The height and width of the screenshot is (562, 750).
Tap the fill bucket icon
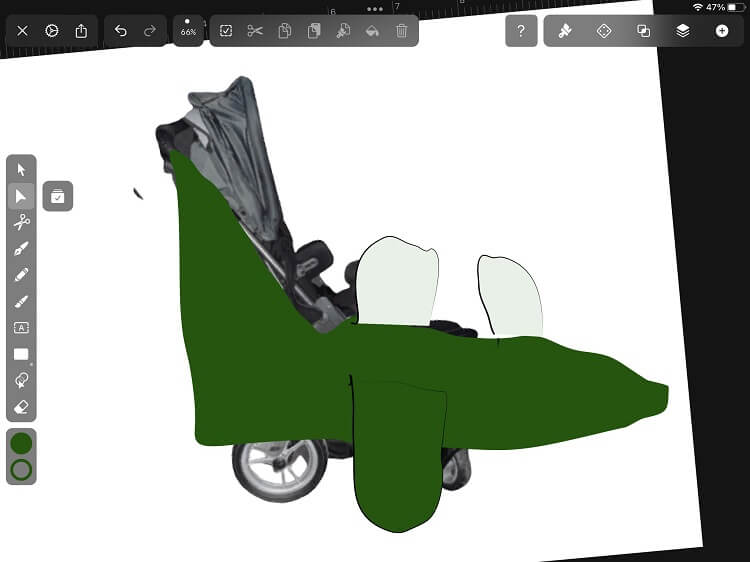point(372,31)
